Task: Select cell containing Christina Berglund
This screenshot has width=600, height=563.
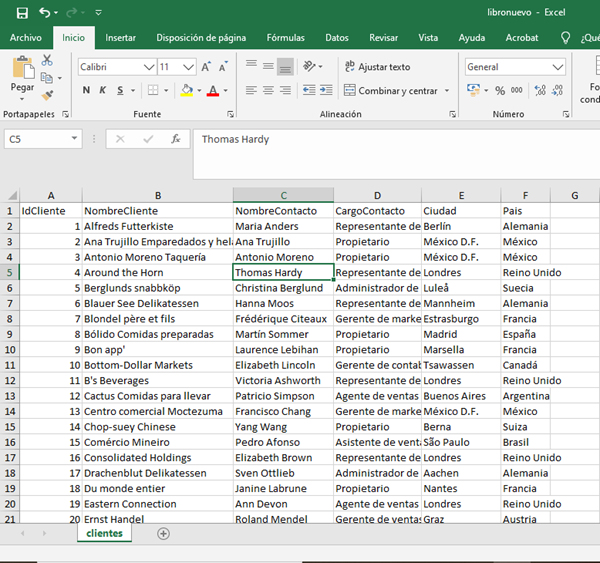Action: (283, 288)
